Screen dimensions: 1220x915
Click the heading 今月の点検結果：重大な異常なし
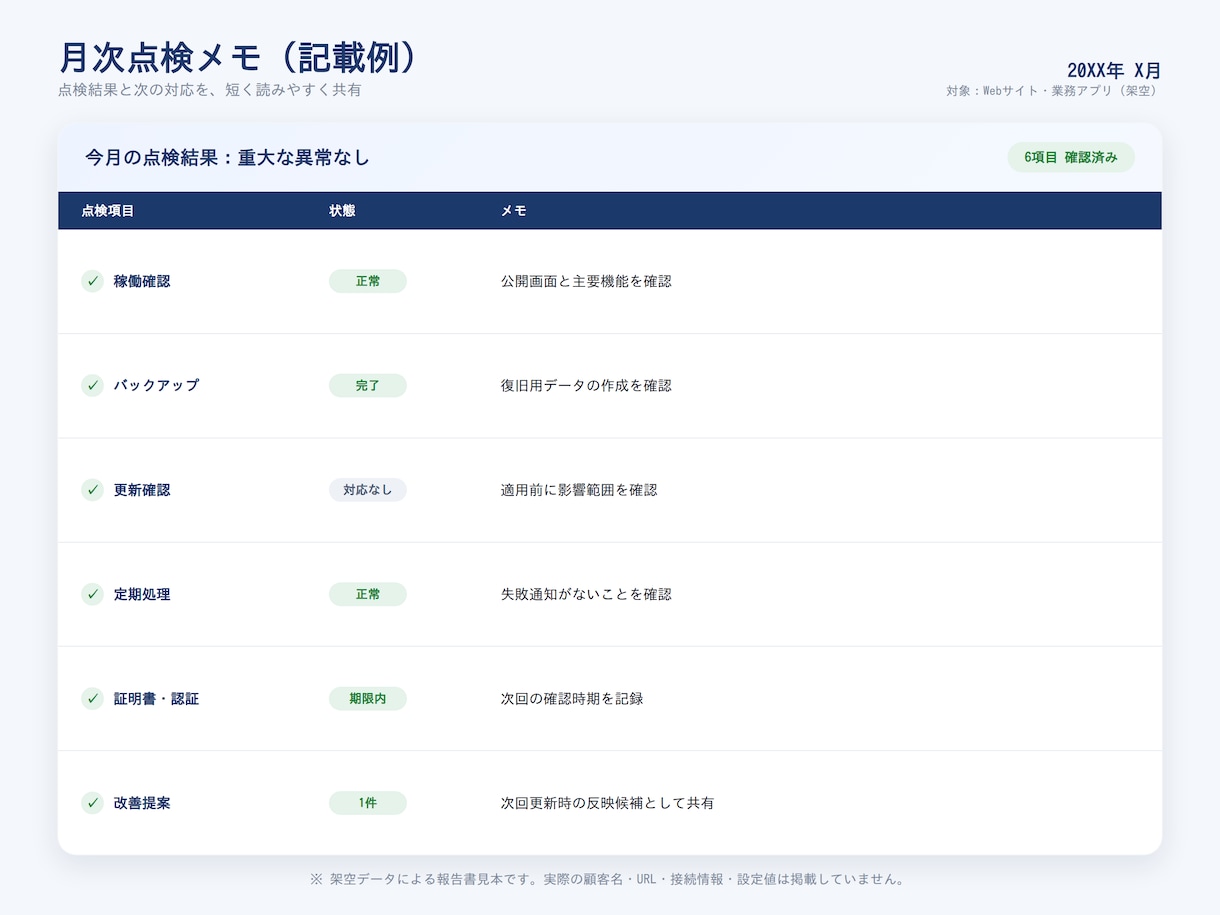coord(228,157)
